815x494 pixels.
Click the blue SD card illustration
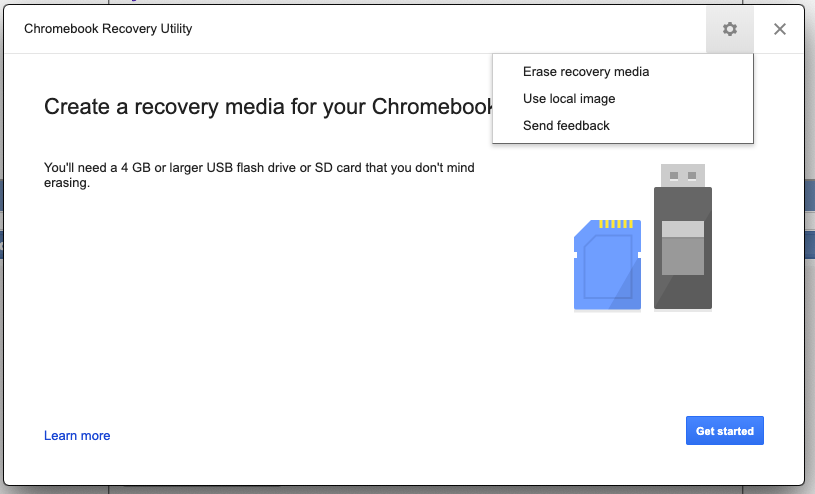point(607,265)
